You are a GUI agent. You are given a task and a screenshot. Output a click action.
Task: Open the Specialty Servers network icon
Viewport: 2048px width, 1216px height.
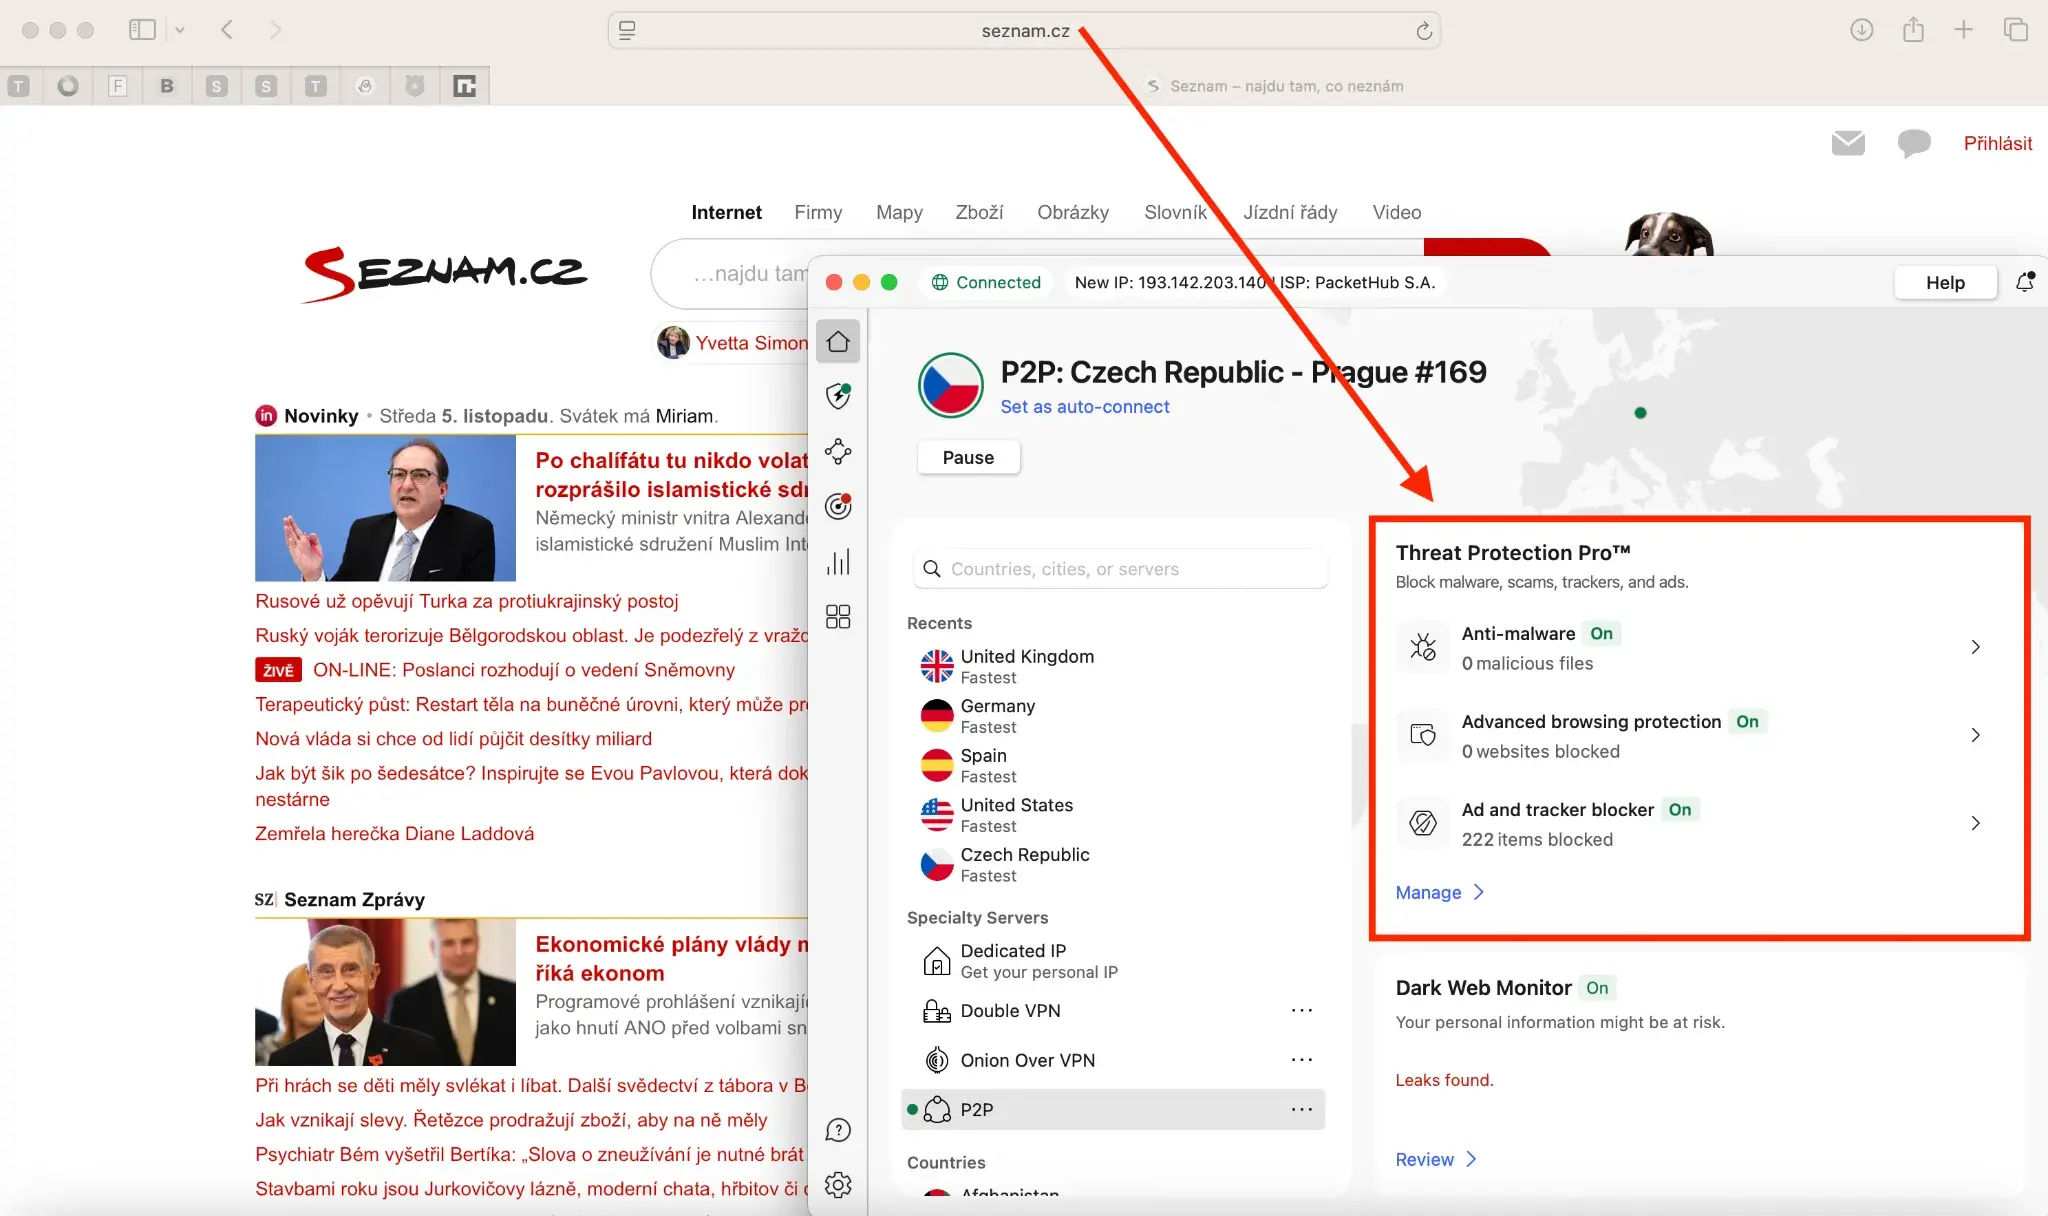coord(838,452)
